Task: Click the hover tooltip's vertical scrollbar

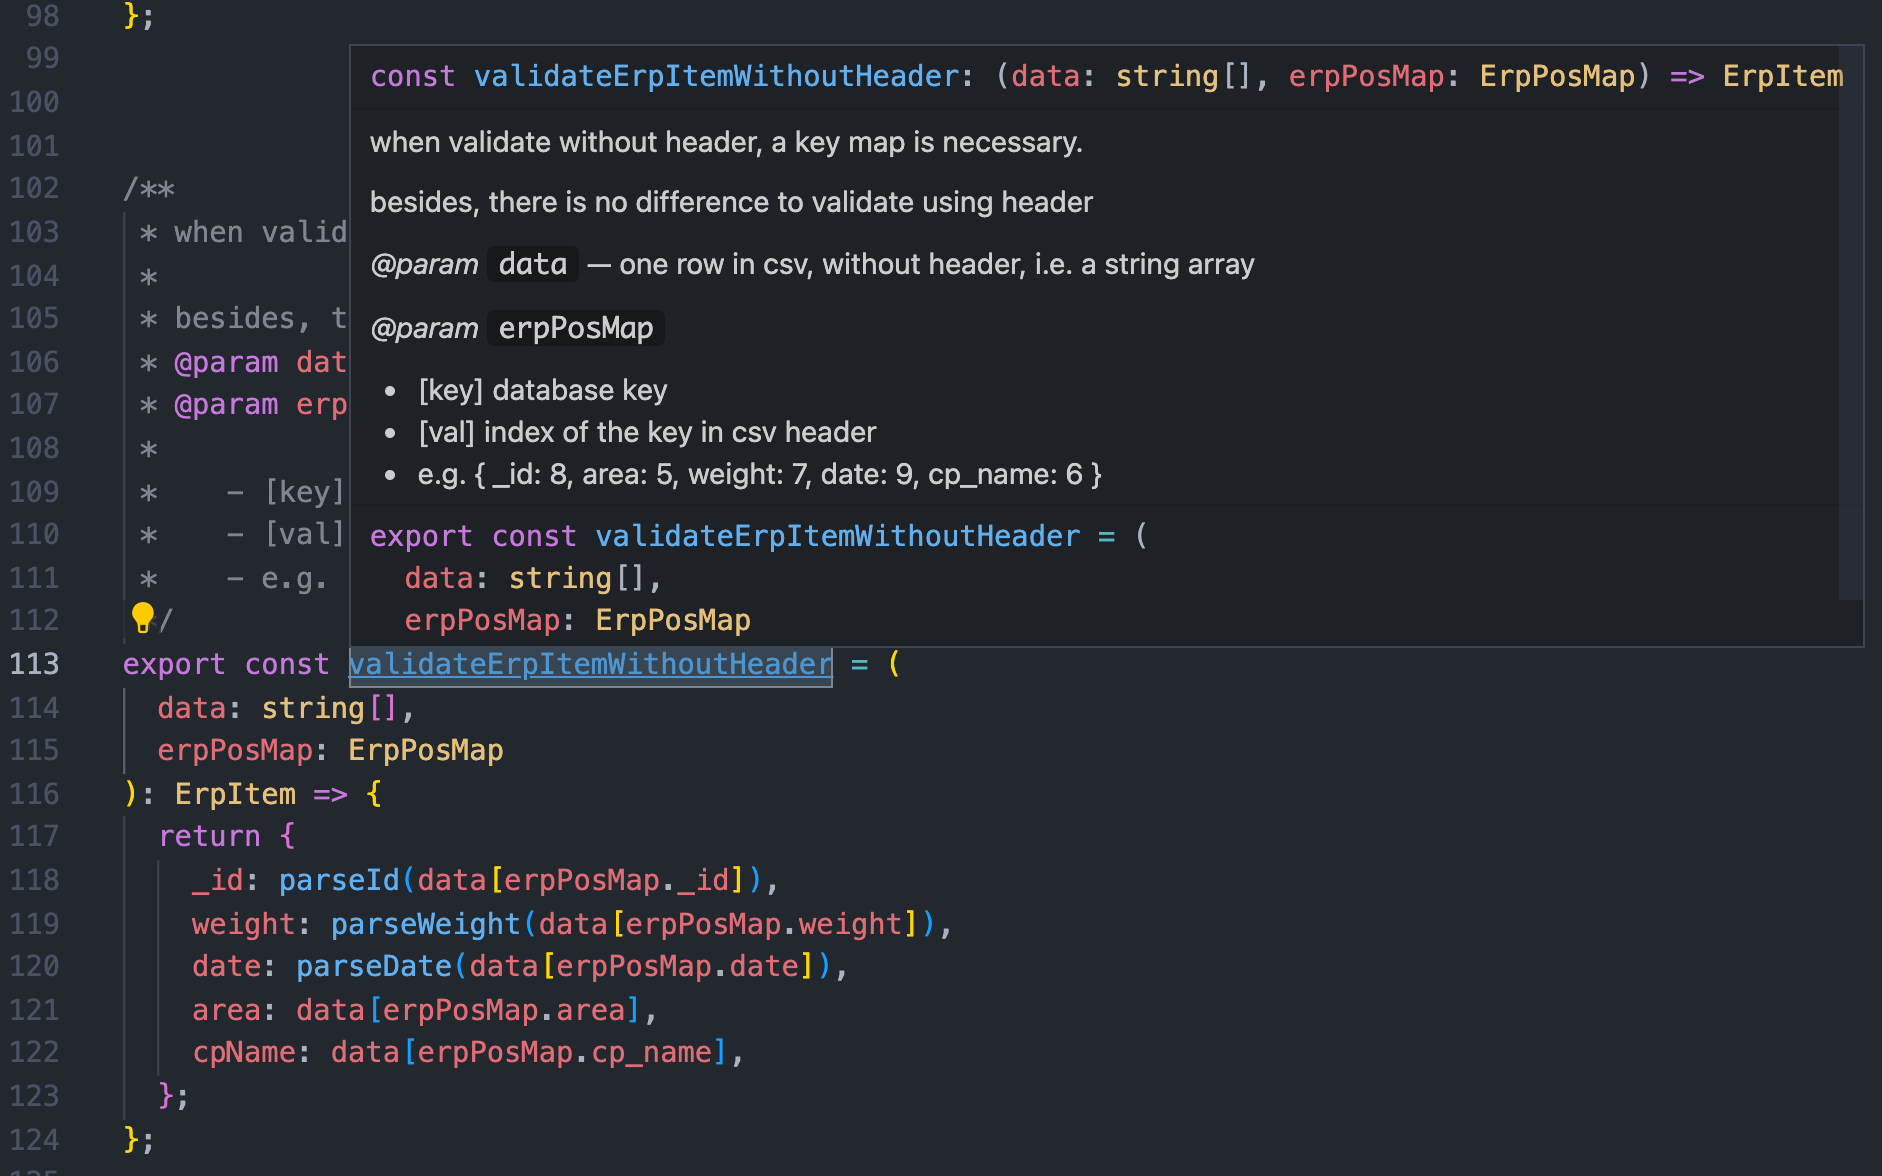Action: tap(1851, 323)
